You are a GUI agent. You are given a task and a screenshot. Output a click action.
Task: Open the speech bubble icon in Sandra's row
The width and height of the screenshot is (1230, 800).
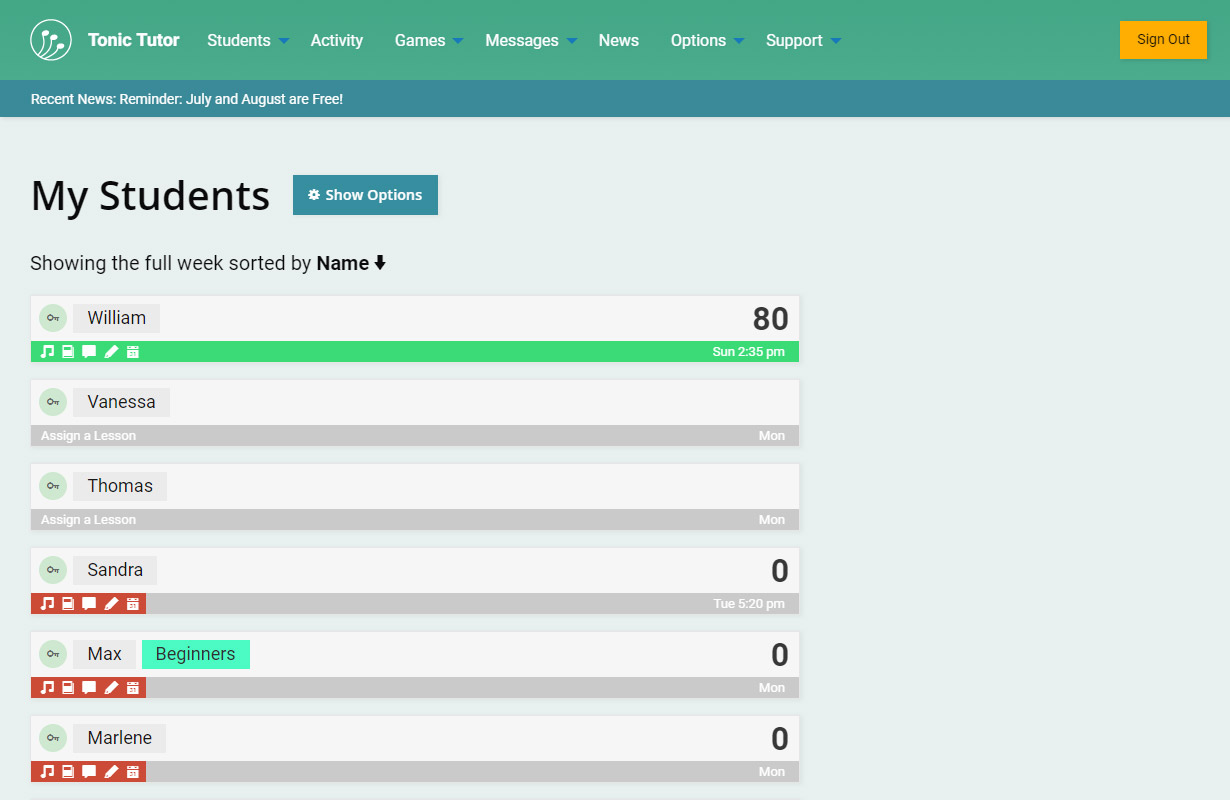[x=89, y=604]
